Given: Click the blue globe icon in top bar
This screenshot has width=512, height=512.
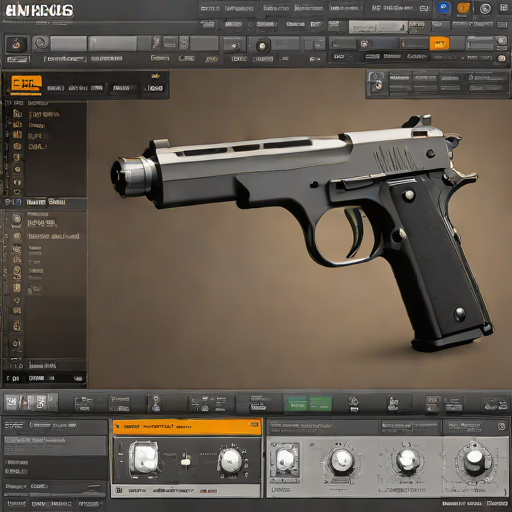Looking at the screenshot, I should point(443,8).
